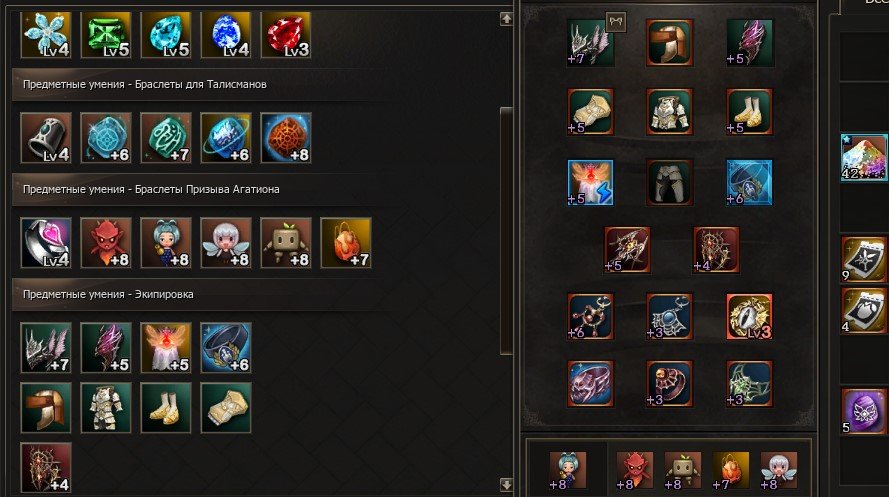Click the +6 belt in Экипировка skills row
The width and height of the screenshot is (889, 497).
(226, 348)
